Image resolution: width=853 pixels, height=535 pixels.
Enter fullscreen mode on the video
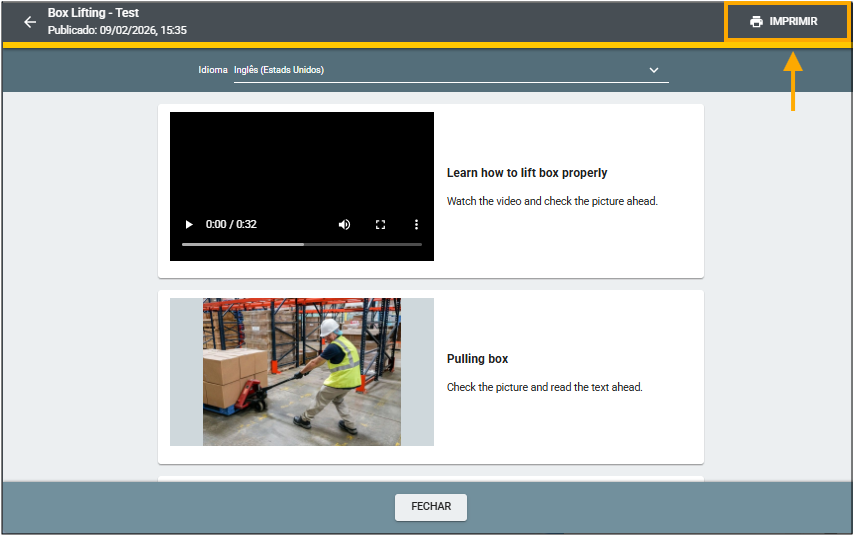point(380,224)
